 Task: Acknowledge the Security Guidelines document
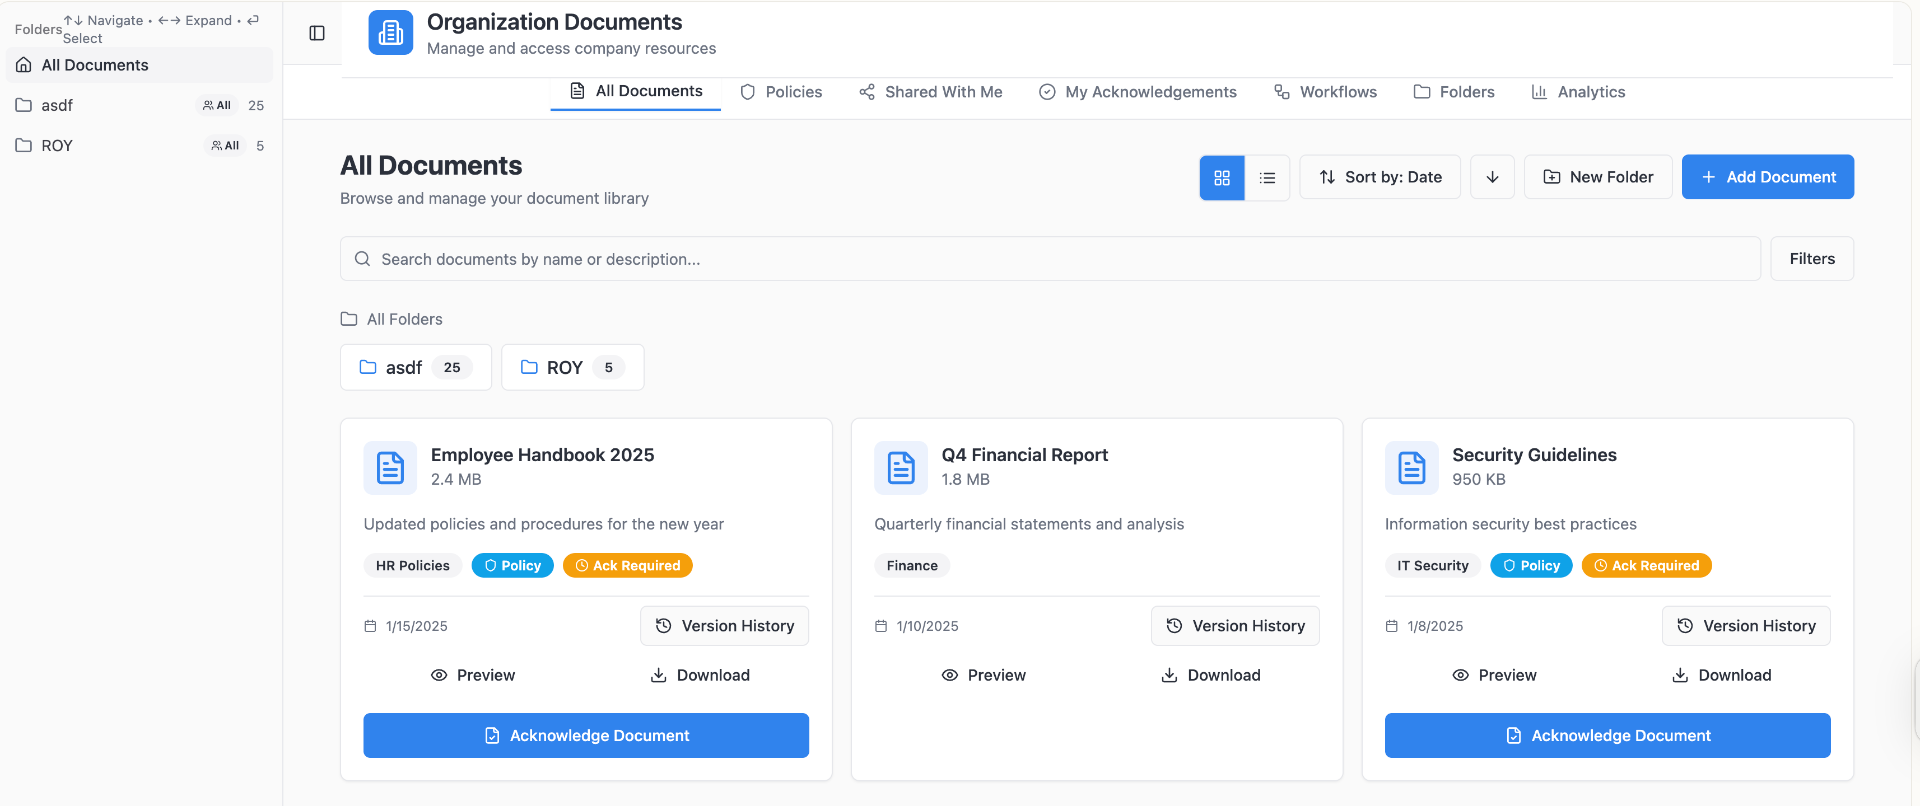(1608, 736)
